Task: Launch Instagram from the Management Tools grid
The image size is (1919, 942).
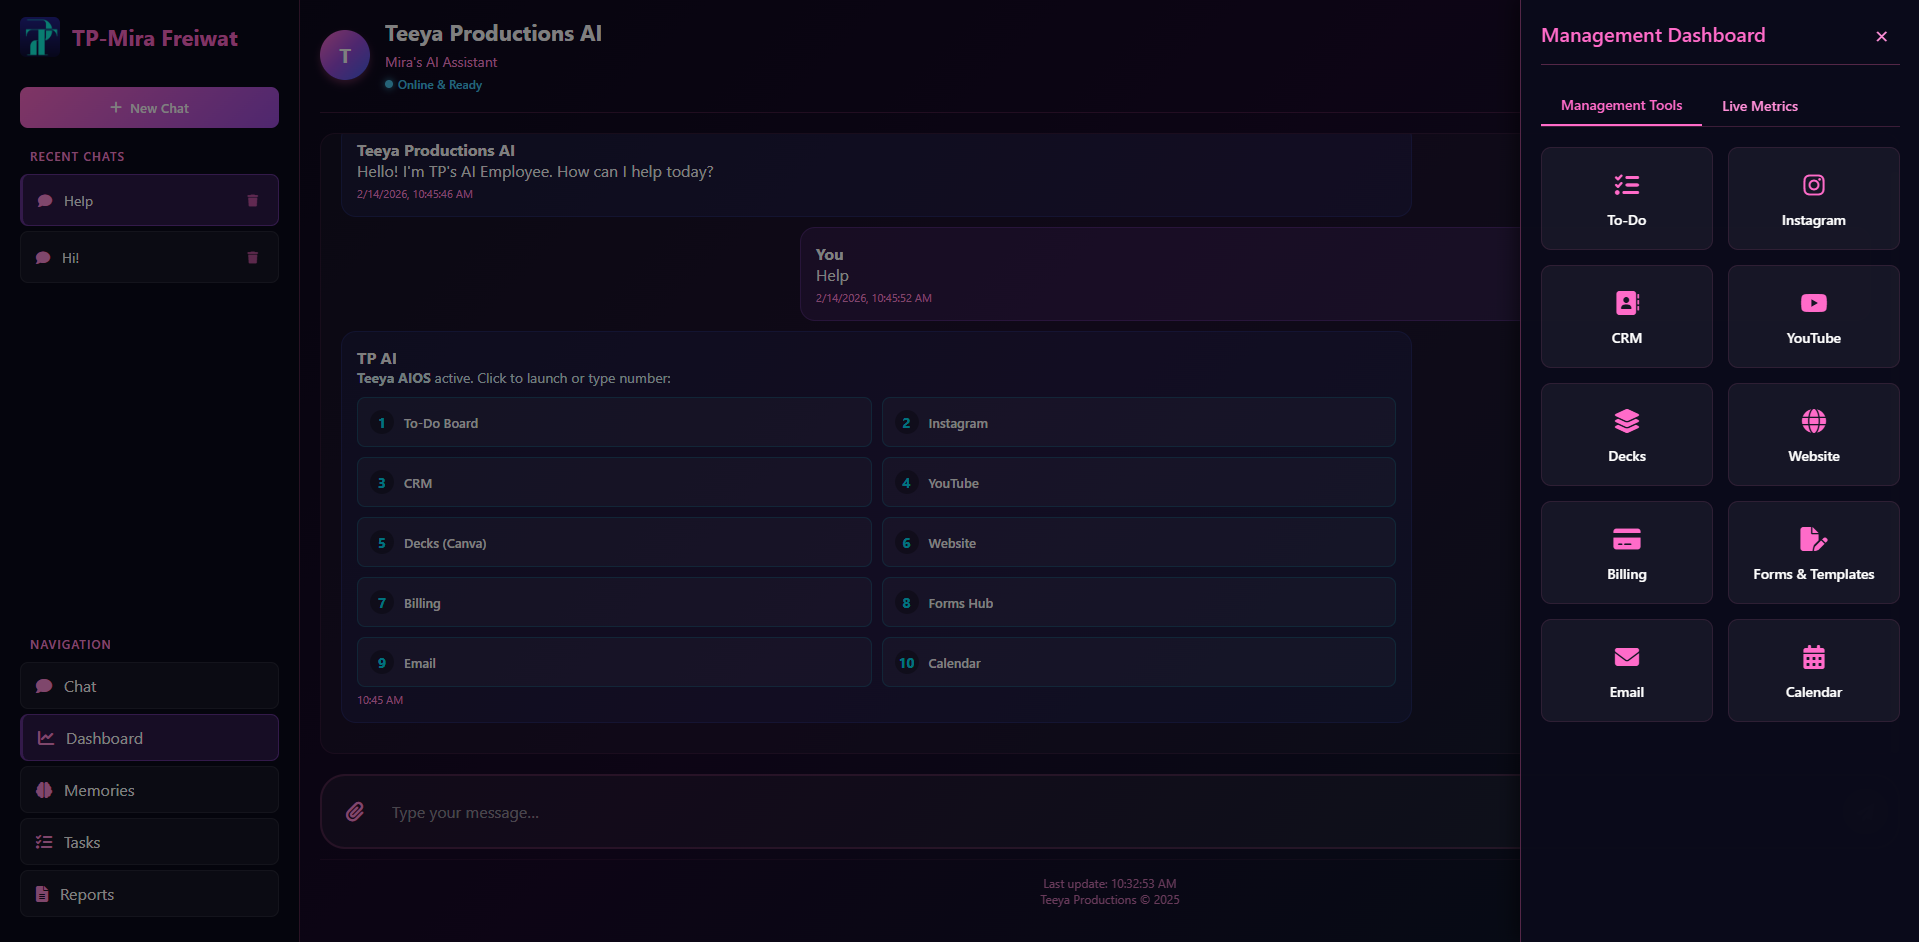Action: point(1813,185)
